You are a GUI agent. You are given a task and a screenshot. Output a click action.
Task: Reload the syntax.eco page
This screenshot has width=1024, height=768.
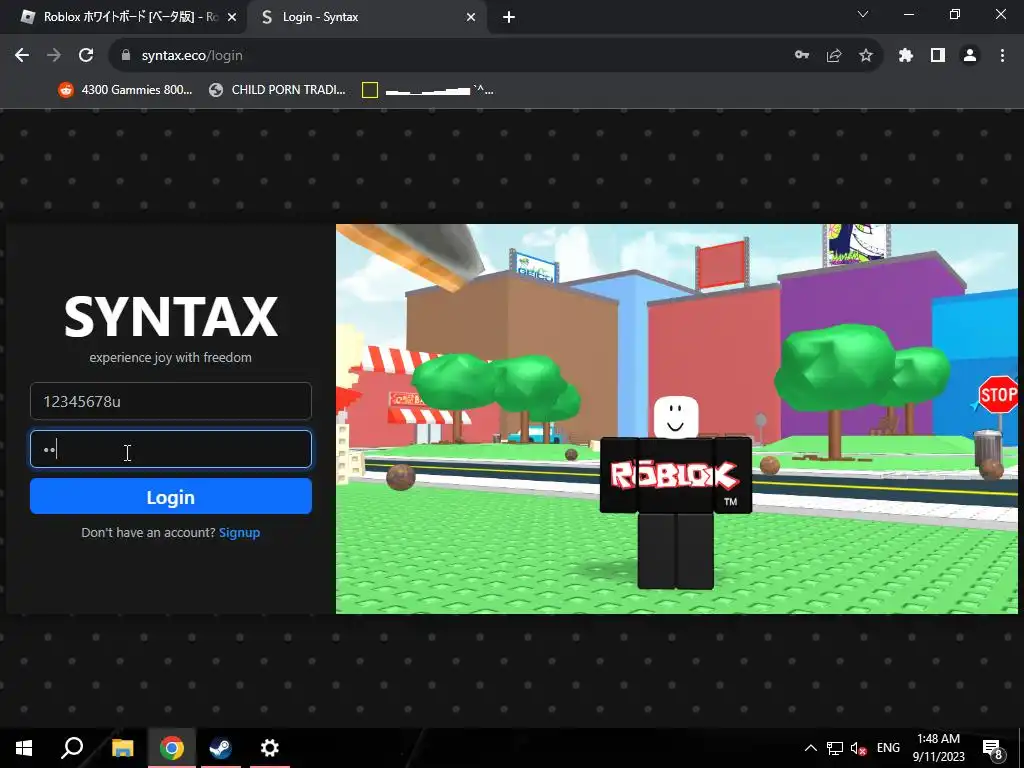click(x=86, y=56)
